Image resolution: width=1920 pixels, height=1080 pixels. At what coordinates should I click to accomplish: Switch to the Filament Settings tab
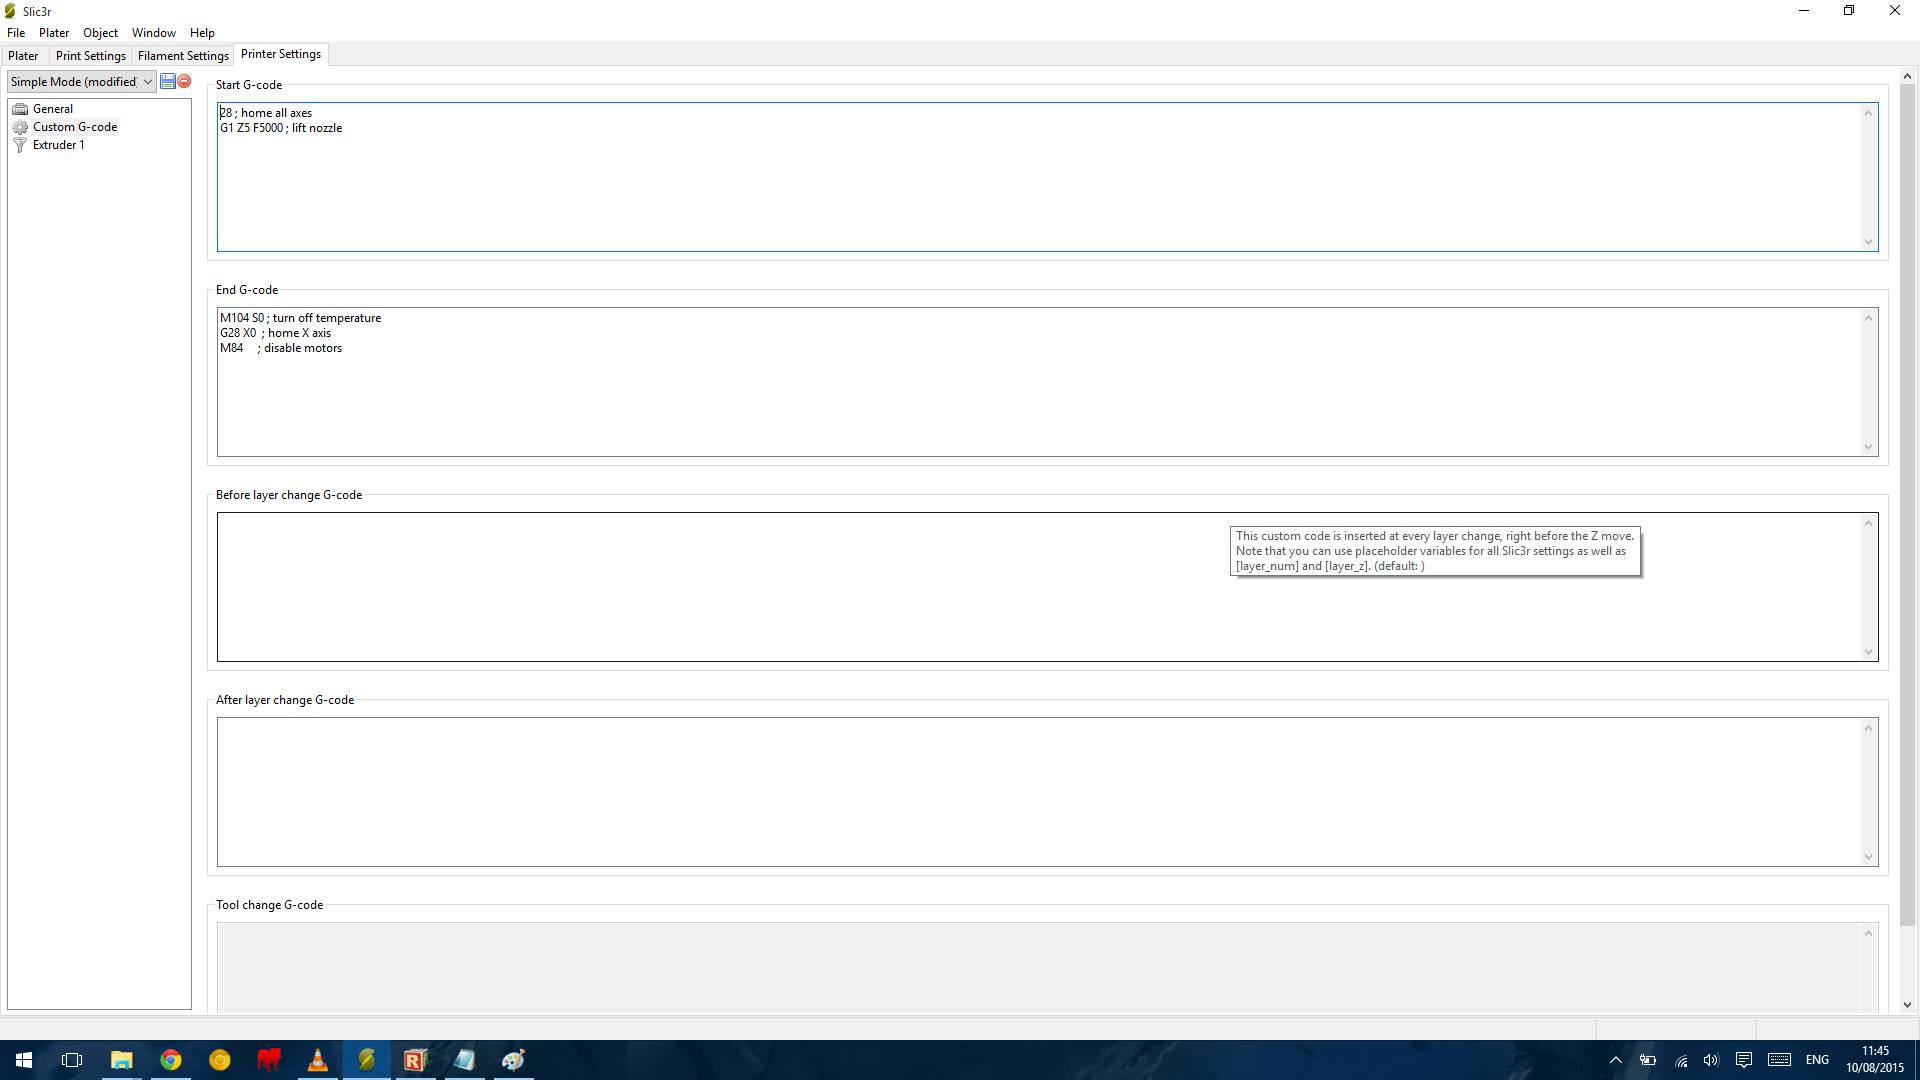183,56
